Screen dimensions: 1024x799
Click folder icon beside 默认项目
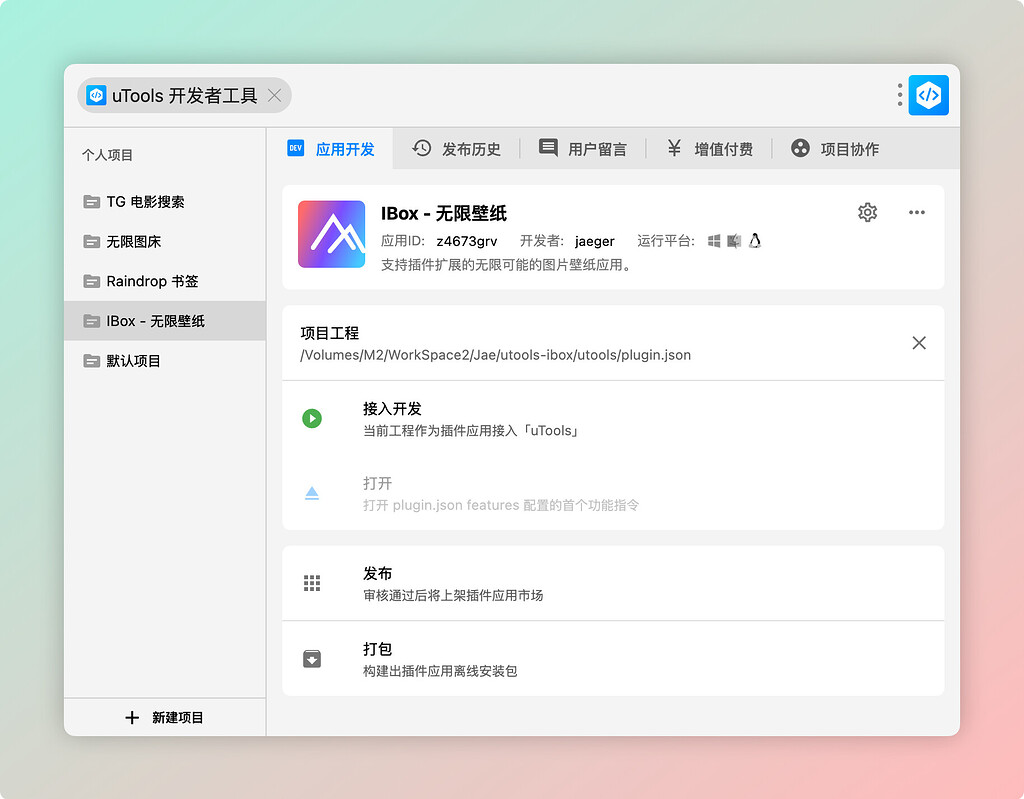(x=91, y=361)
